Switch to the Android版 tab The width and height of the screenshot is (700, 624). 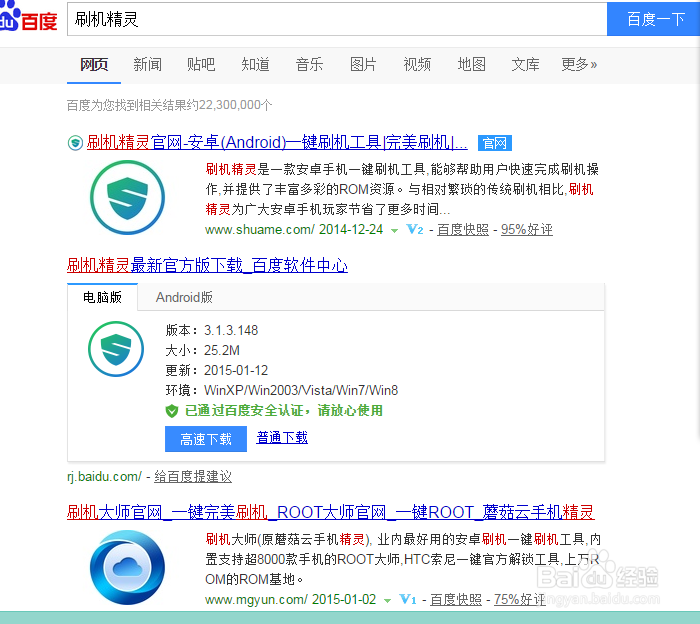point(184,297)
